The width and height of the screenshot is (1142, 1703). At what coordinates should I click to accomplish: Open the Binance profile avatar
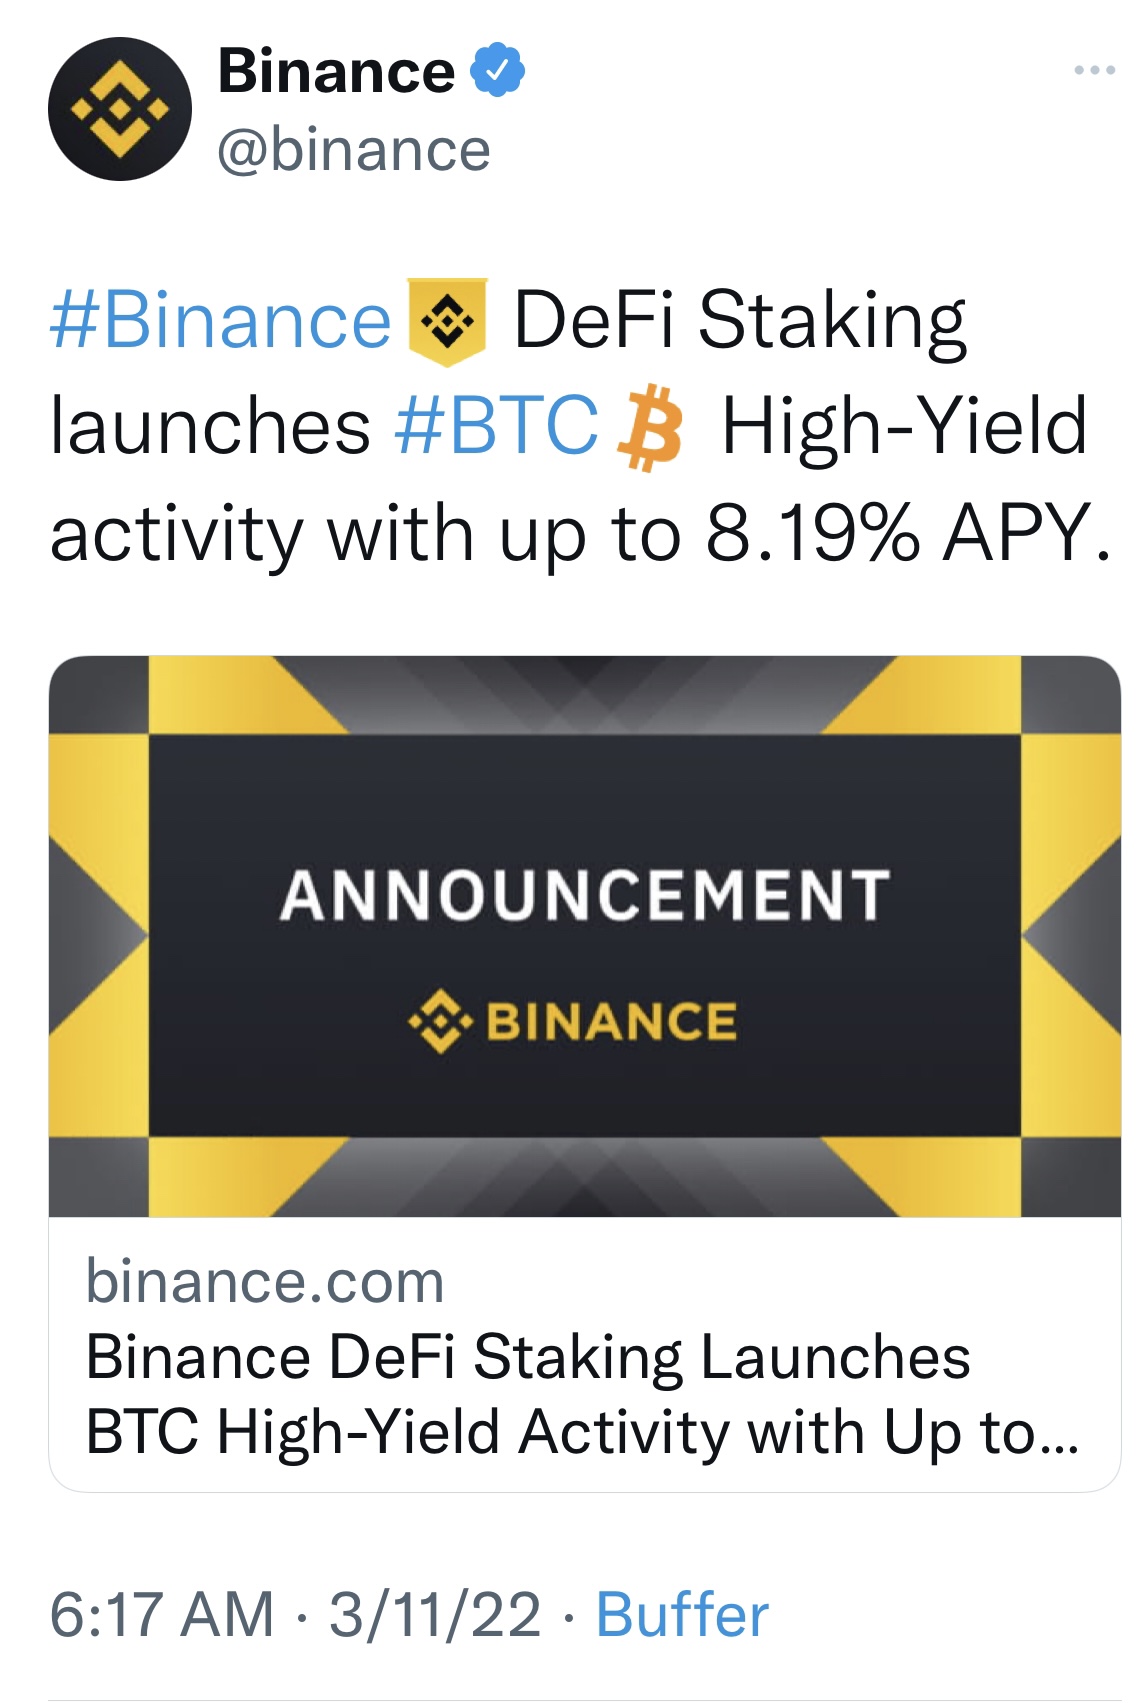(x=120, y=109)
